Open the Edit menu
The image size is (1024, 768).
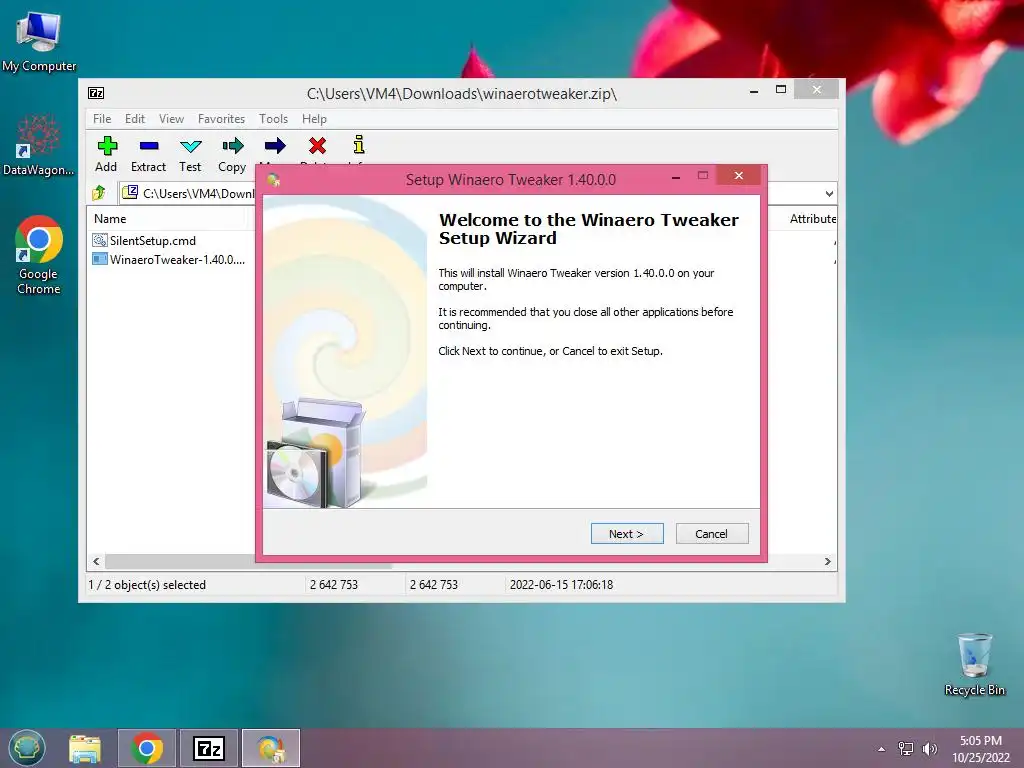point(135,119)
